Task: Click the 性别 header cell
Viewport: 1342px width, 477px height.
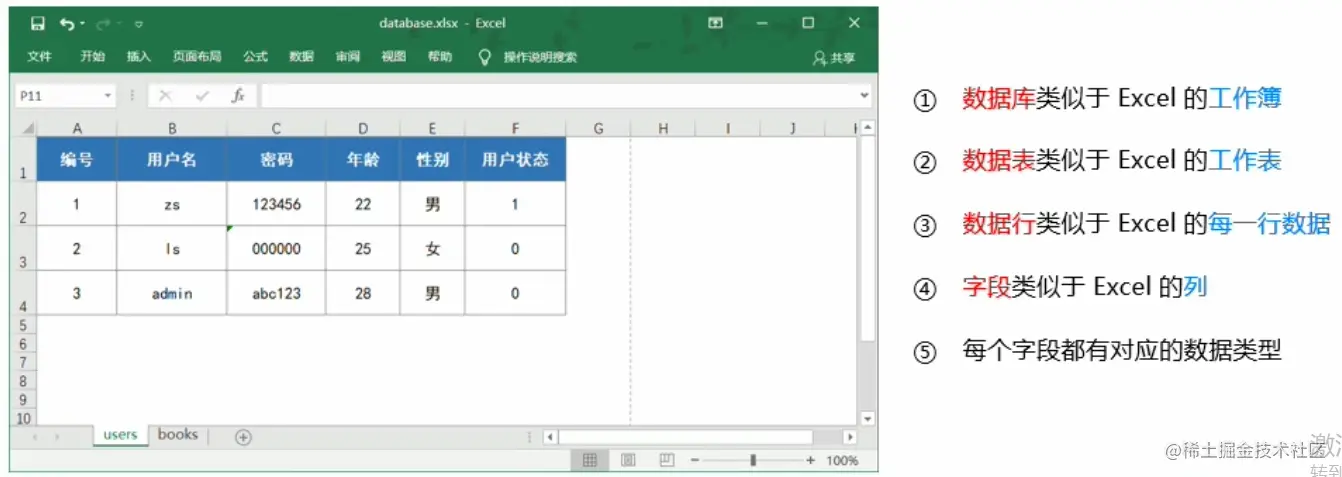Action: [432, 159]
